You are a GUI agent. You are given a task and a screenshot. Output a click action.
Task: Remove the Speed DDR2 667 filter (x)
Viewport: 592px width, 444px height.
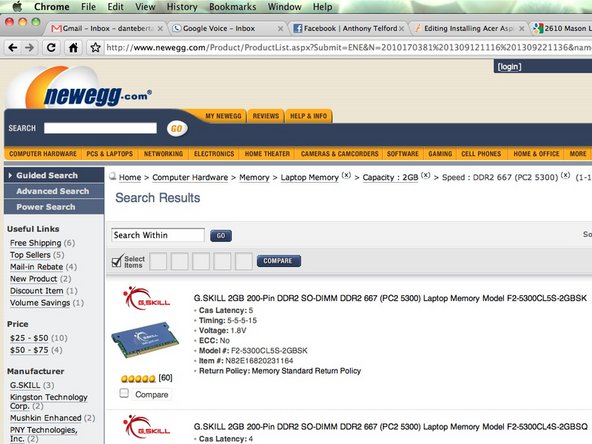[565, 175]
